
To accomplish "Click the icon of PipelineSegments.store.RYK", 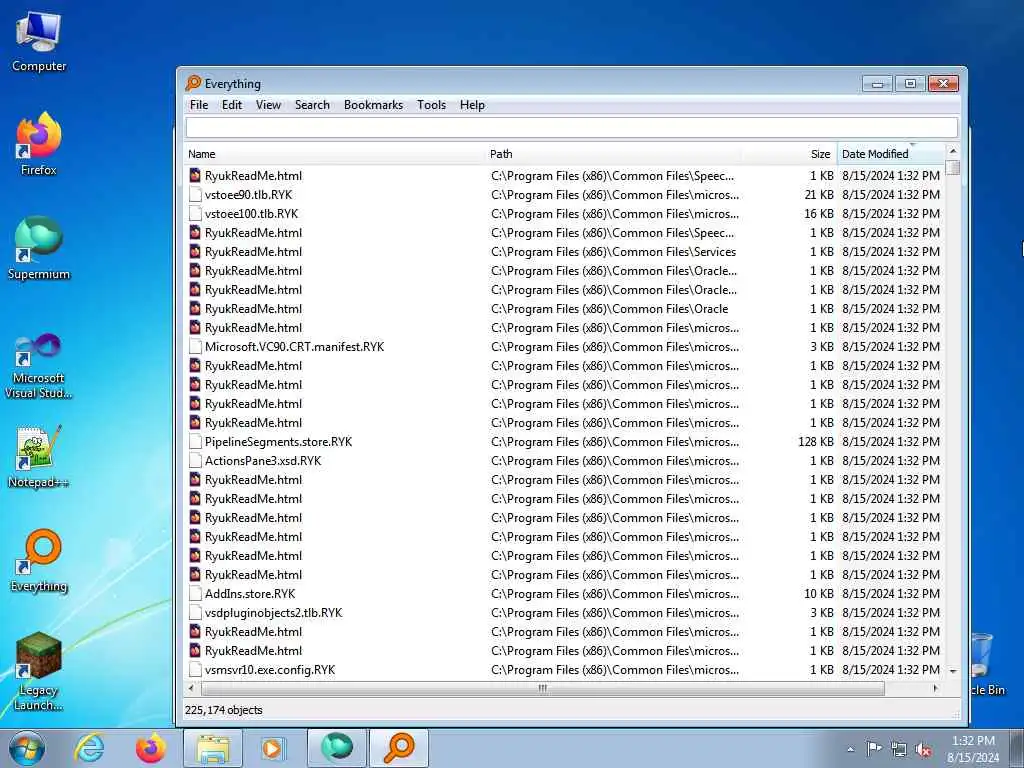I will [x=195, y=441].
